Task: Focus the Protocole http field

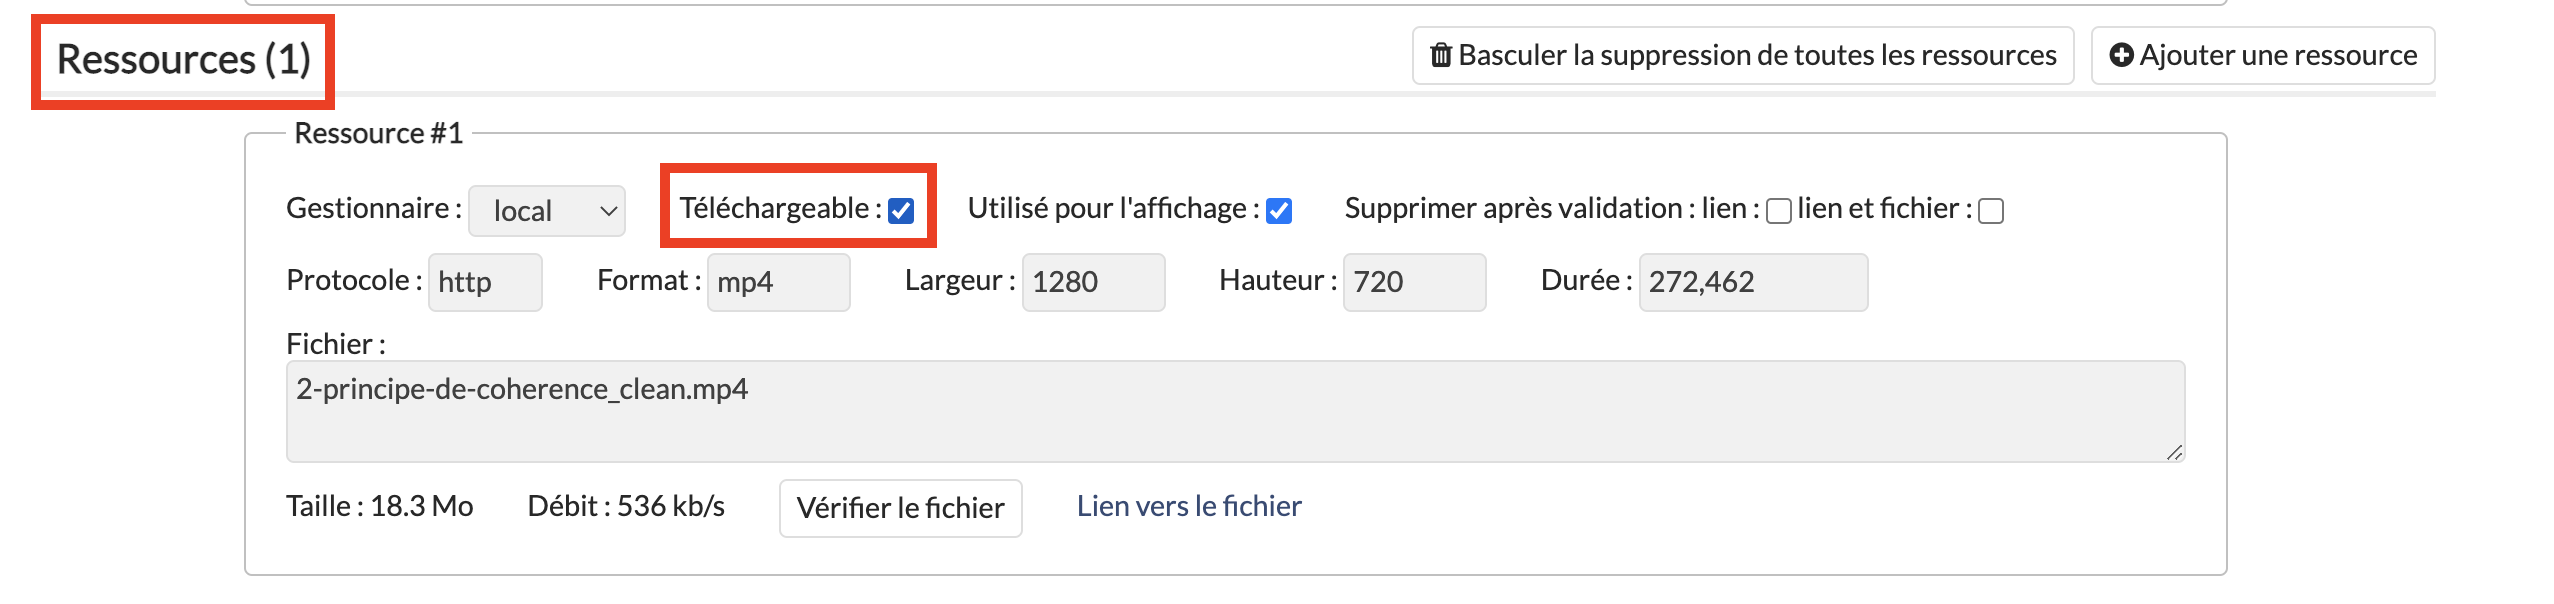Action: coord(485,282)
